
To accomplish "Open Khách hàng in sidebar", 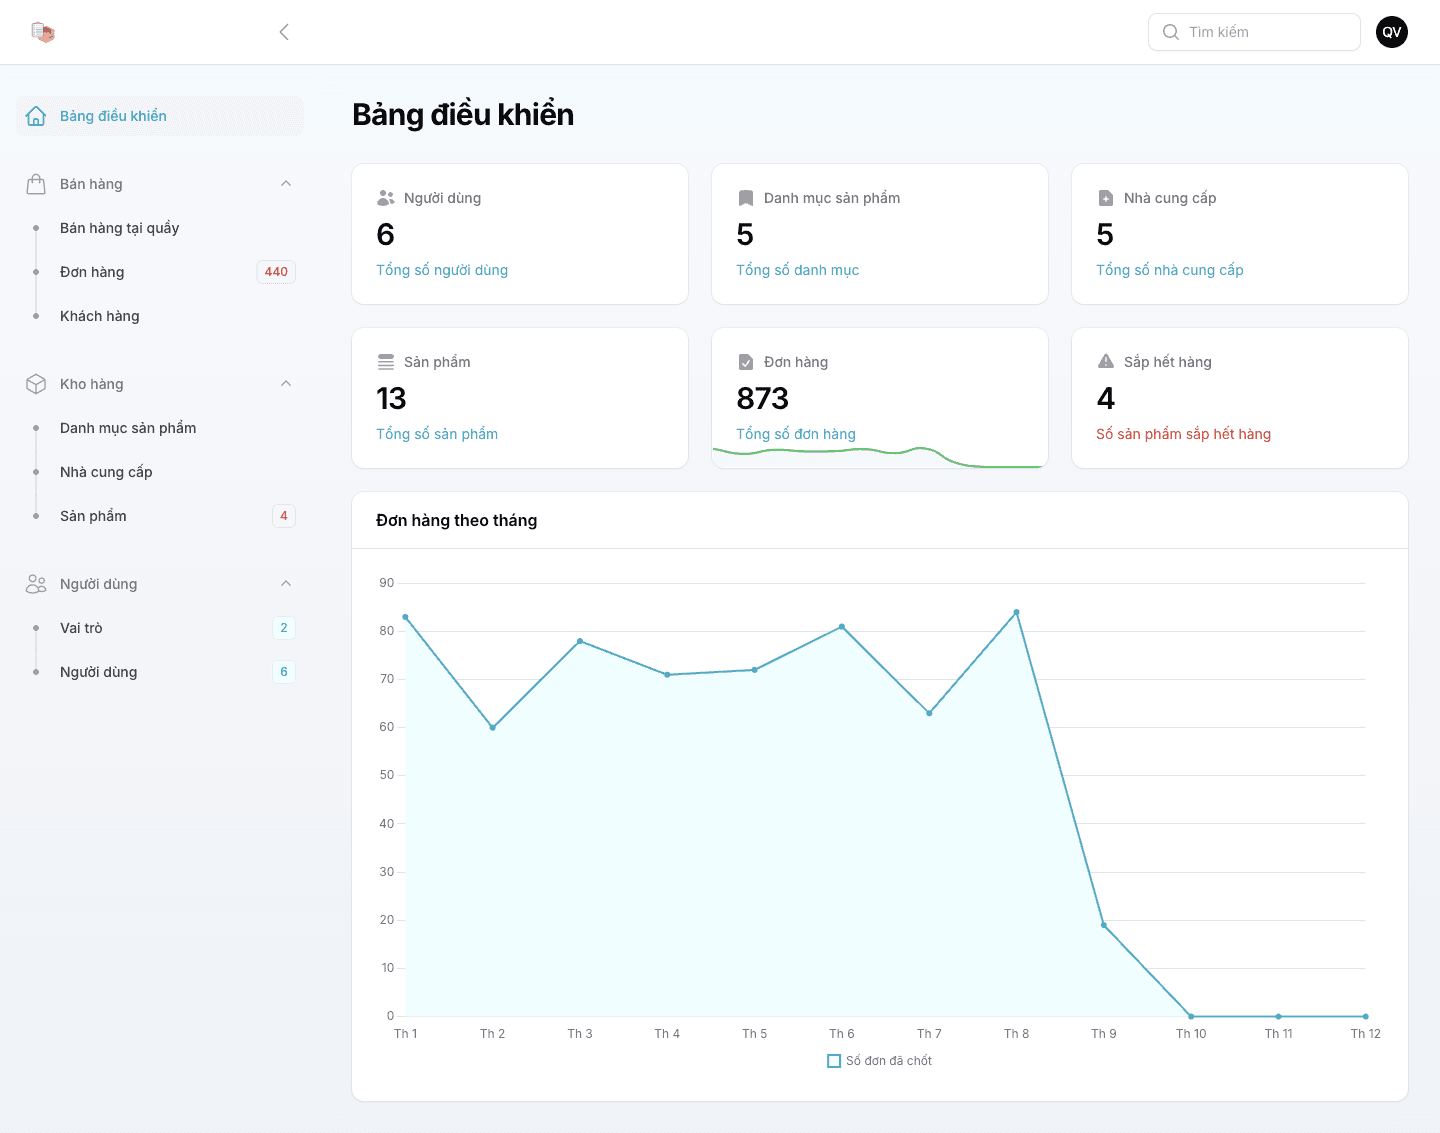I will click(x=160, y=316).
